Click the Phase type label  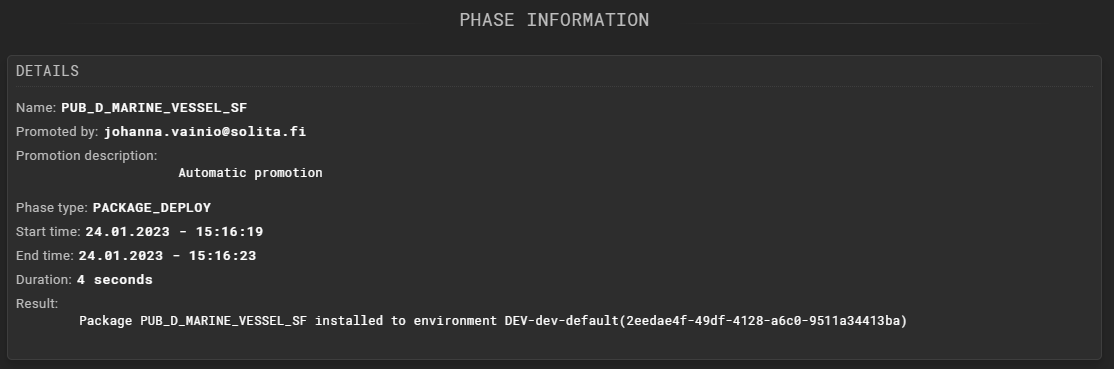52,208
